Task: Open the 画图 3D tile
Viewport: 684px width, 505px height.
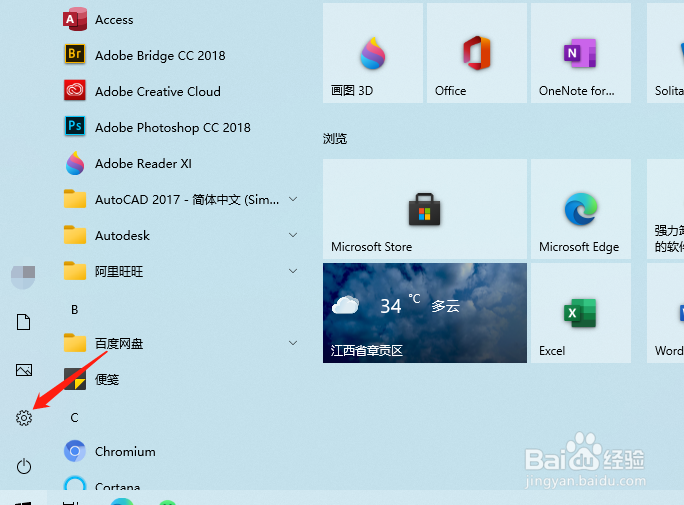Action: pyautogui.click(x=373, y=53)
